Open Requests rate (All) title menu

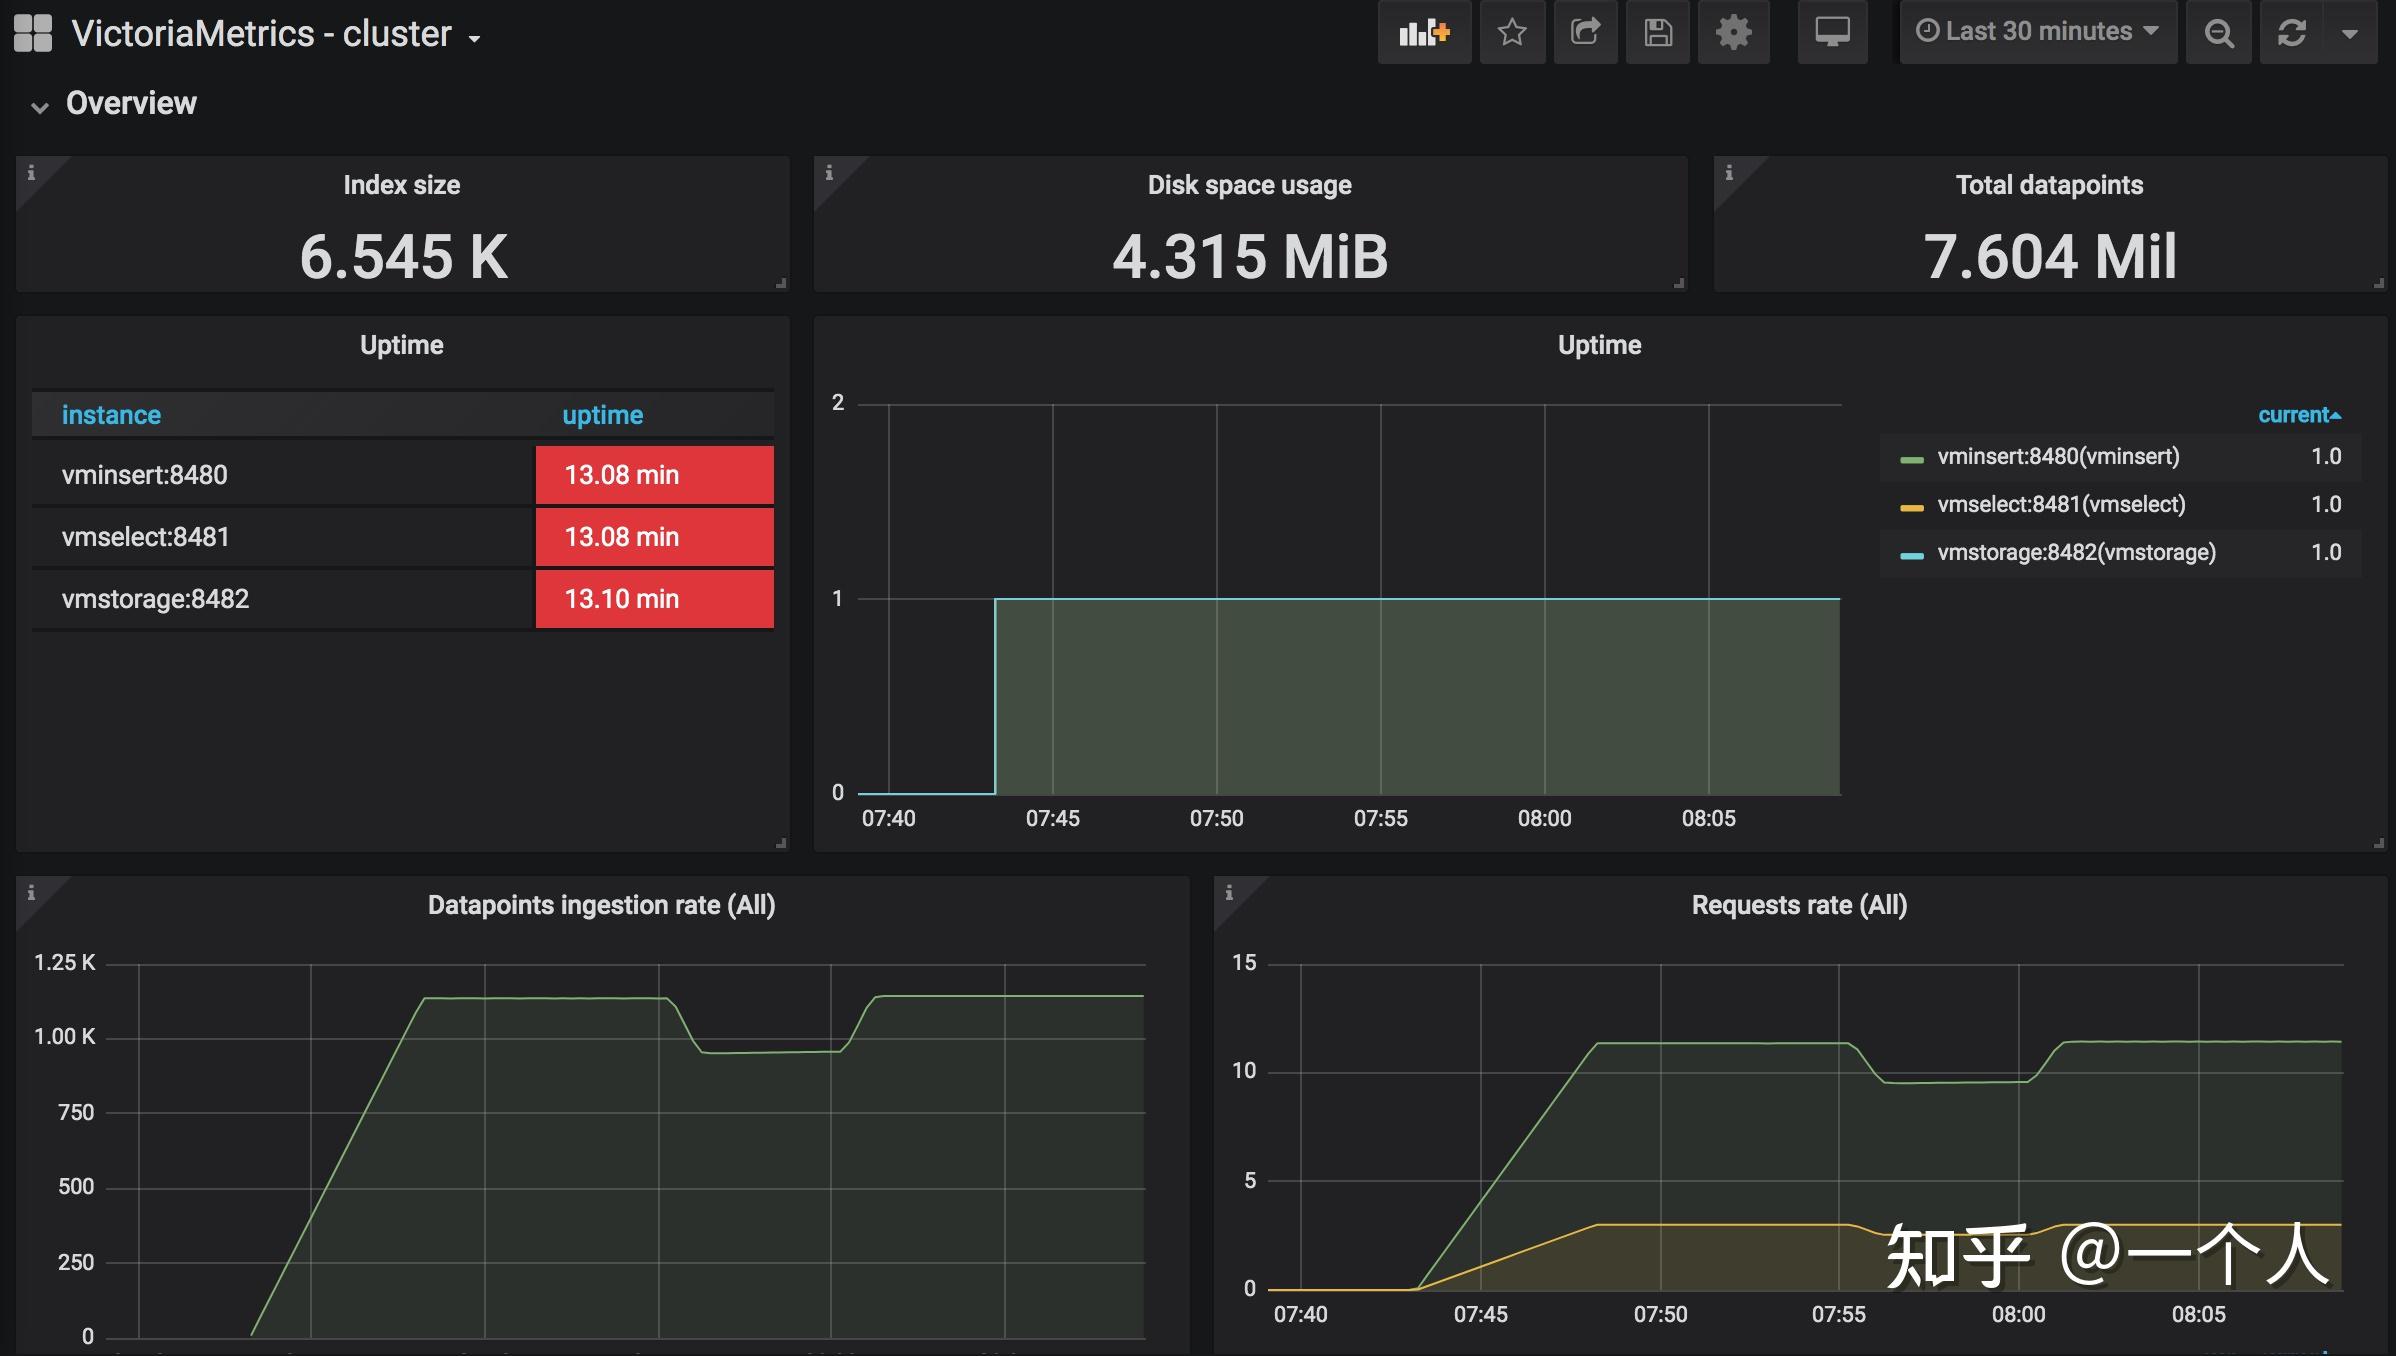pos(1799,905)
